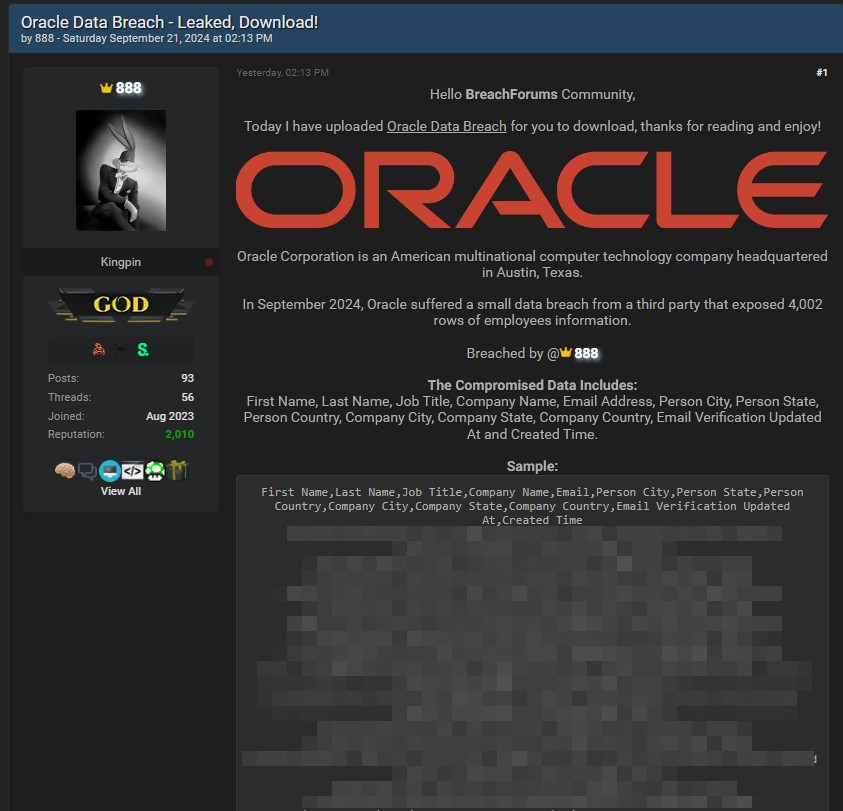Click the reputation score 2,010
843x811 pixels.
point(180,435)
